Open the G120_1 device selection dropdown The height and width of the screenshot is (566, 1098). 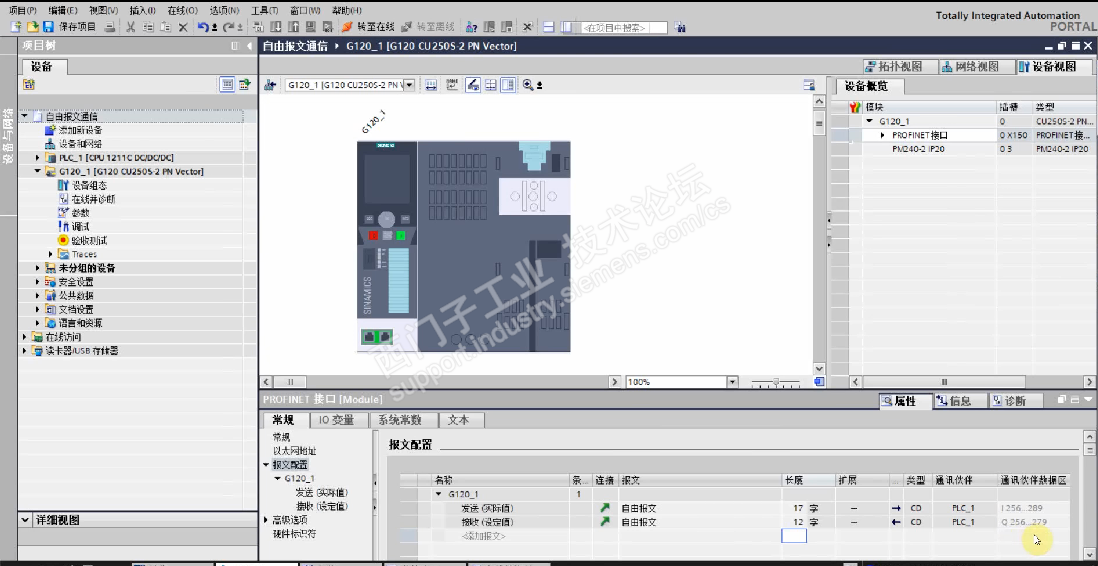coord(409,85)
